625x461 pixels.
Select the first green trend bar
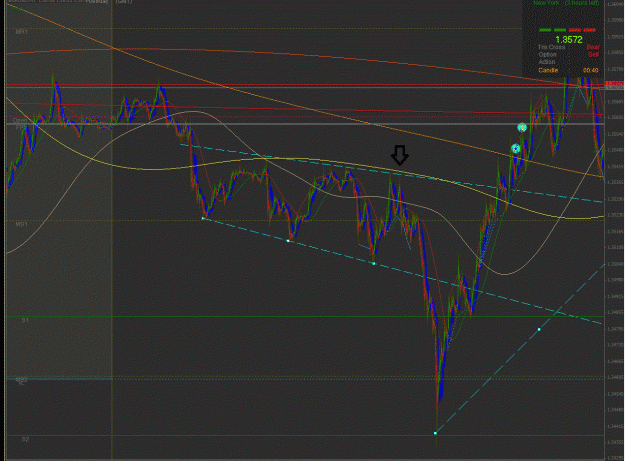click(x=545, y=30)
